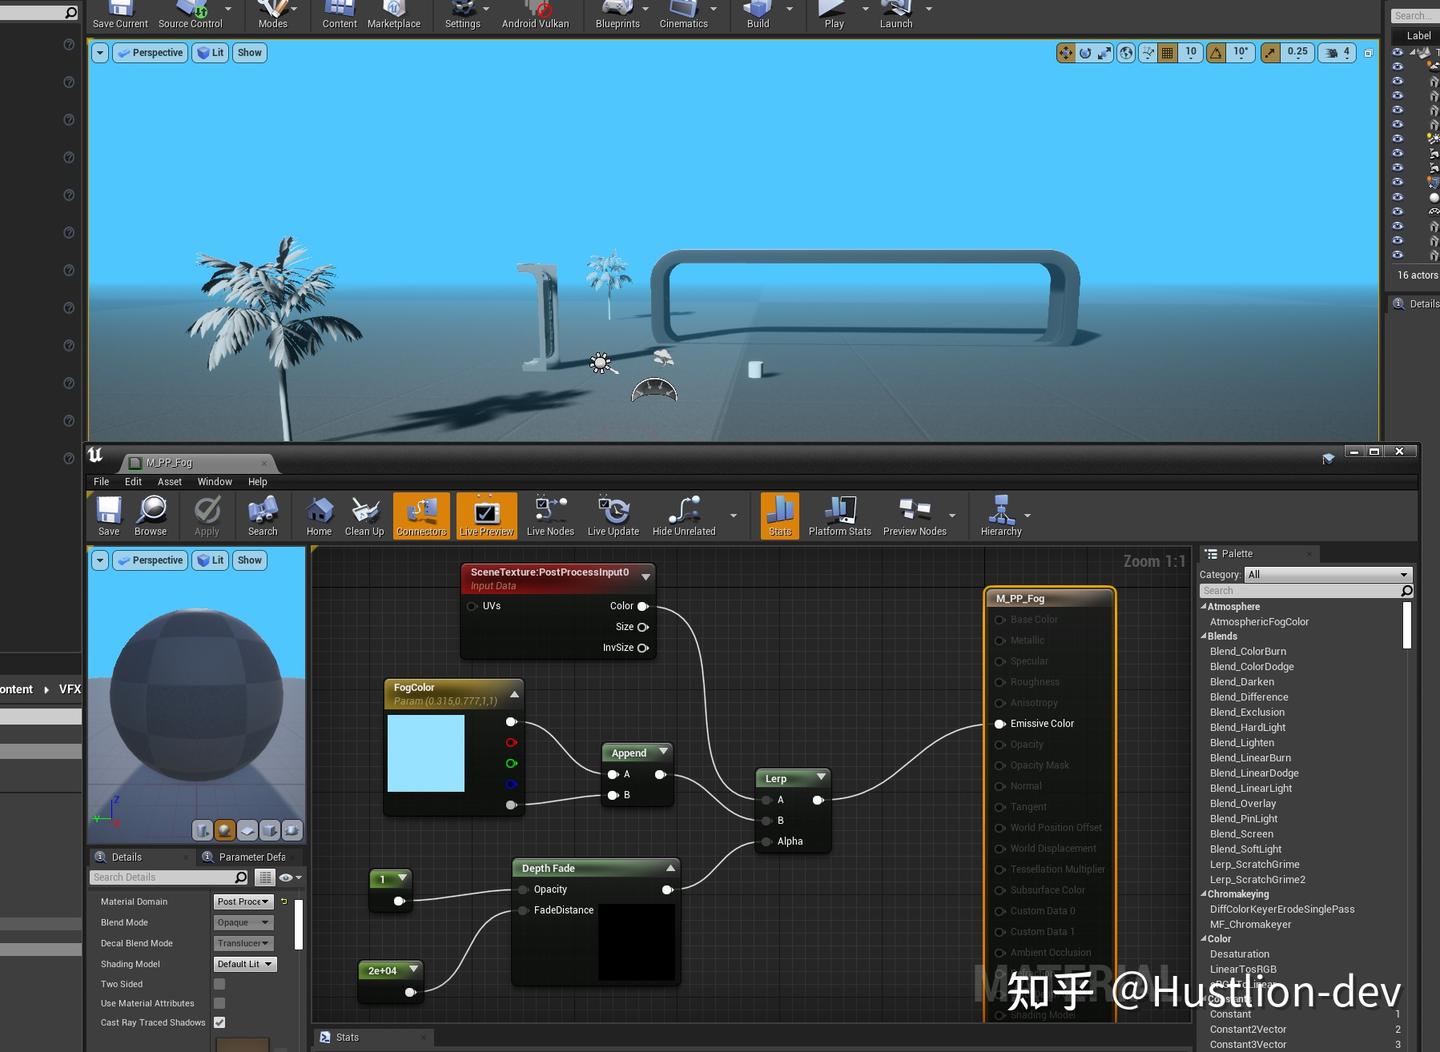Uncheck Cast Ray Traced Shadows

pyautogui.click(x=219, y=1022)
